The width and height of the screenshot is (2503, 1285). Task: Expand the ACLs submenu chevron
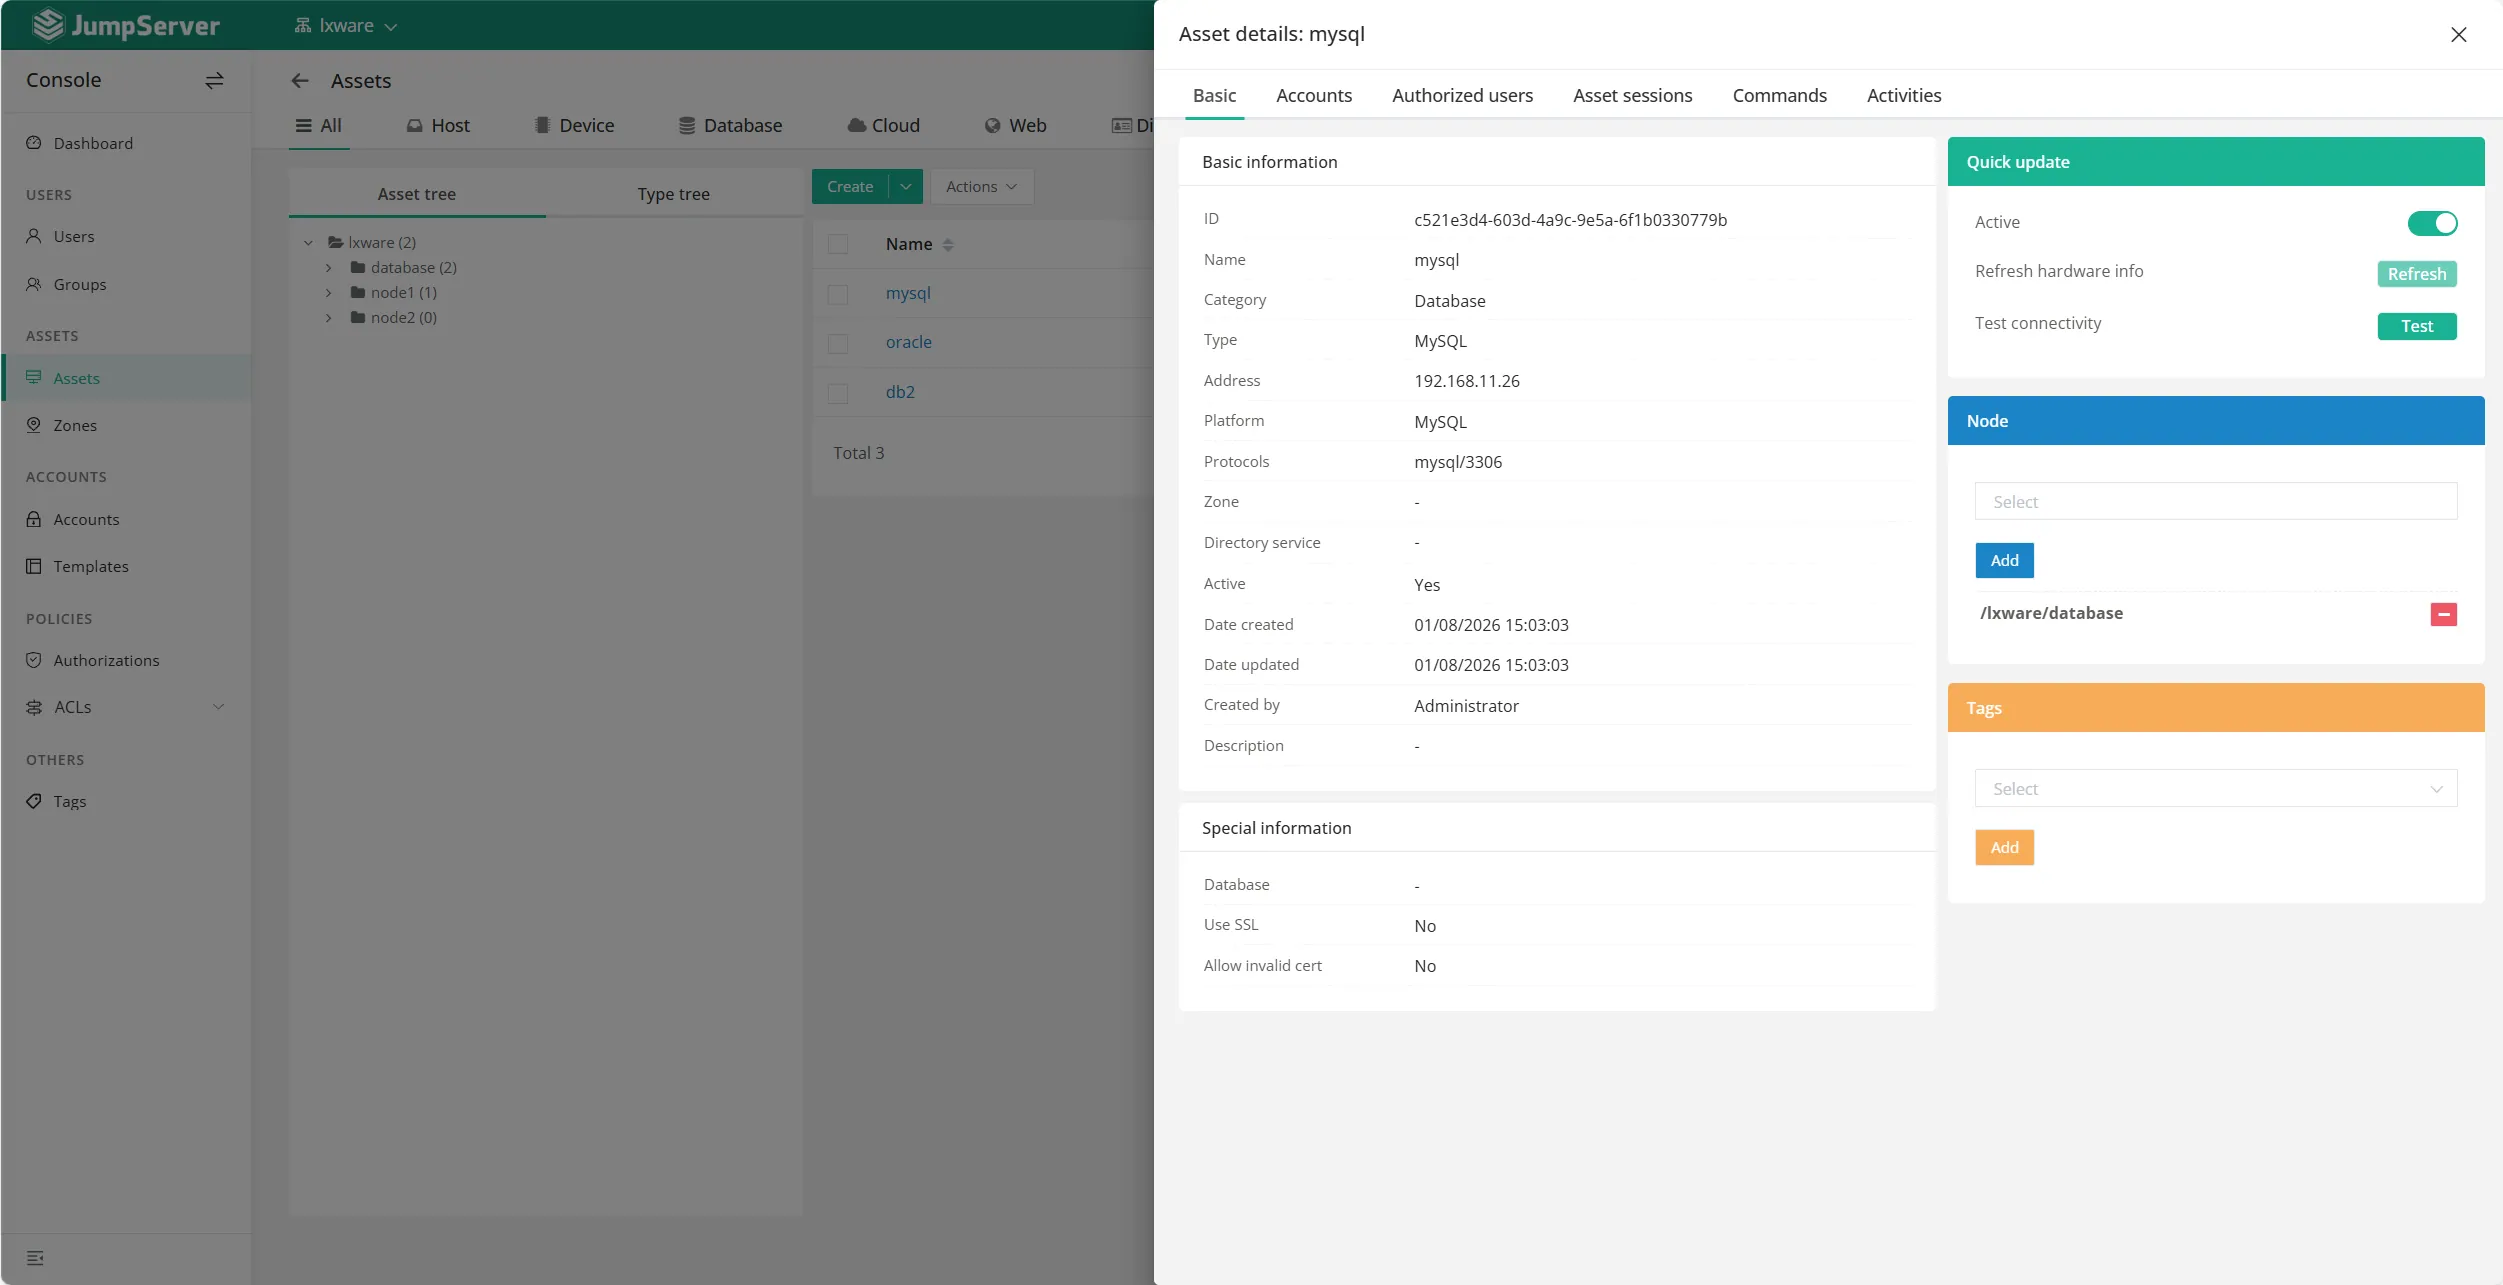[x=218, y=707]
